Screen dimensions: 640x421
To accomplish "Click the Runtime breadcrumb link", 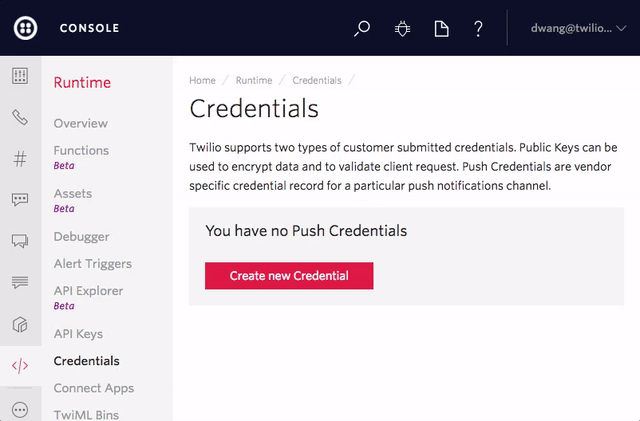I will coord(254,80).
